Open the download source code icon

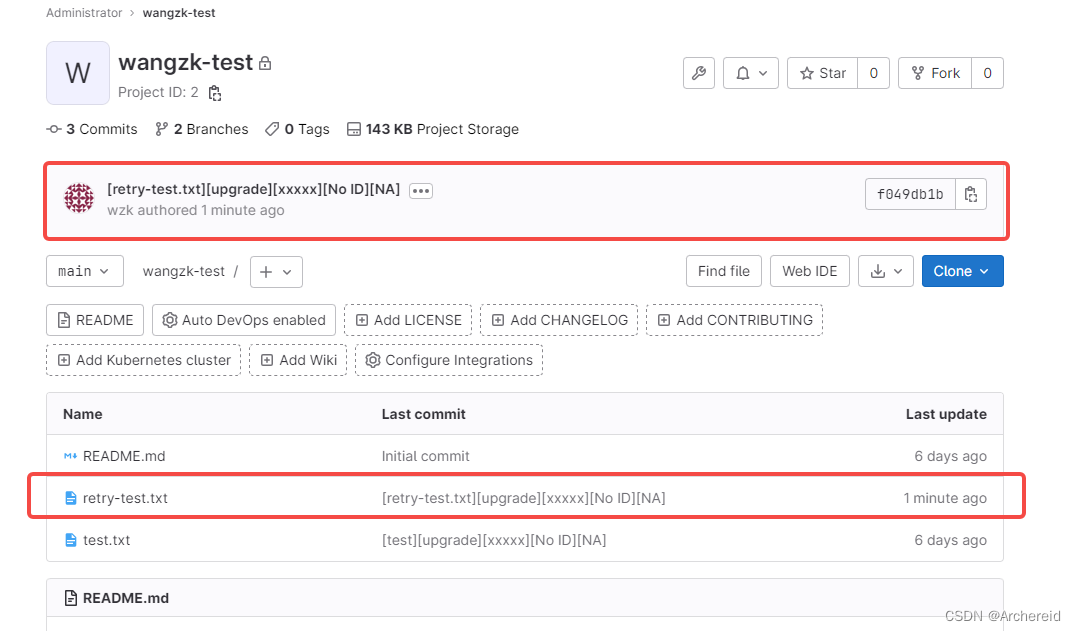point(880,271)
